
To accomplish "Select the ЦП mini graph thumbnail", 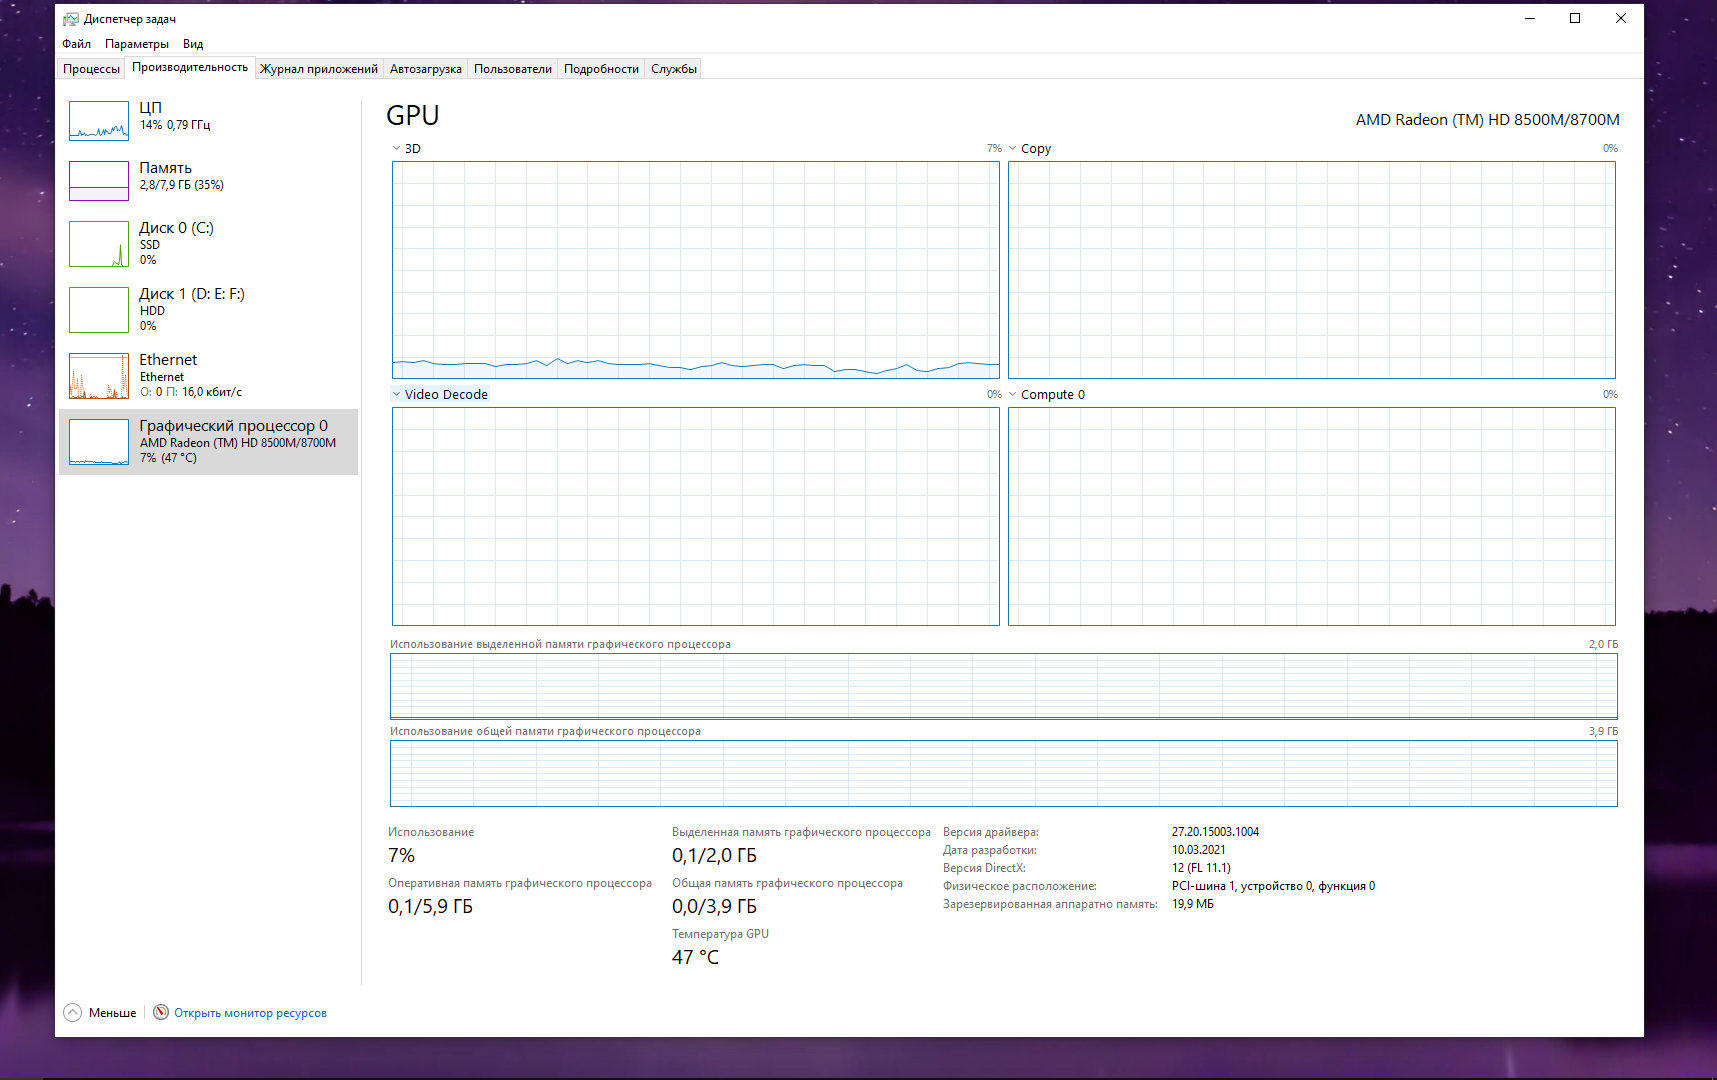I will [x=99, y=121].
